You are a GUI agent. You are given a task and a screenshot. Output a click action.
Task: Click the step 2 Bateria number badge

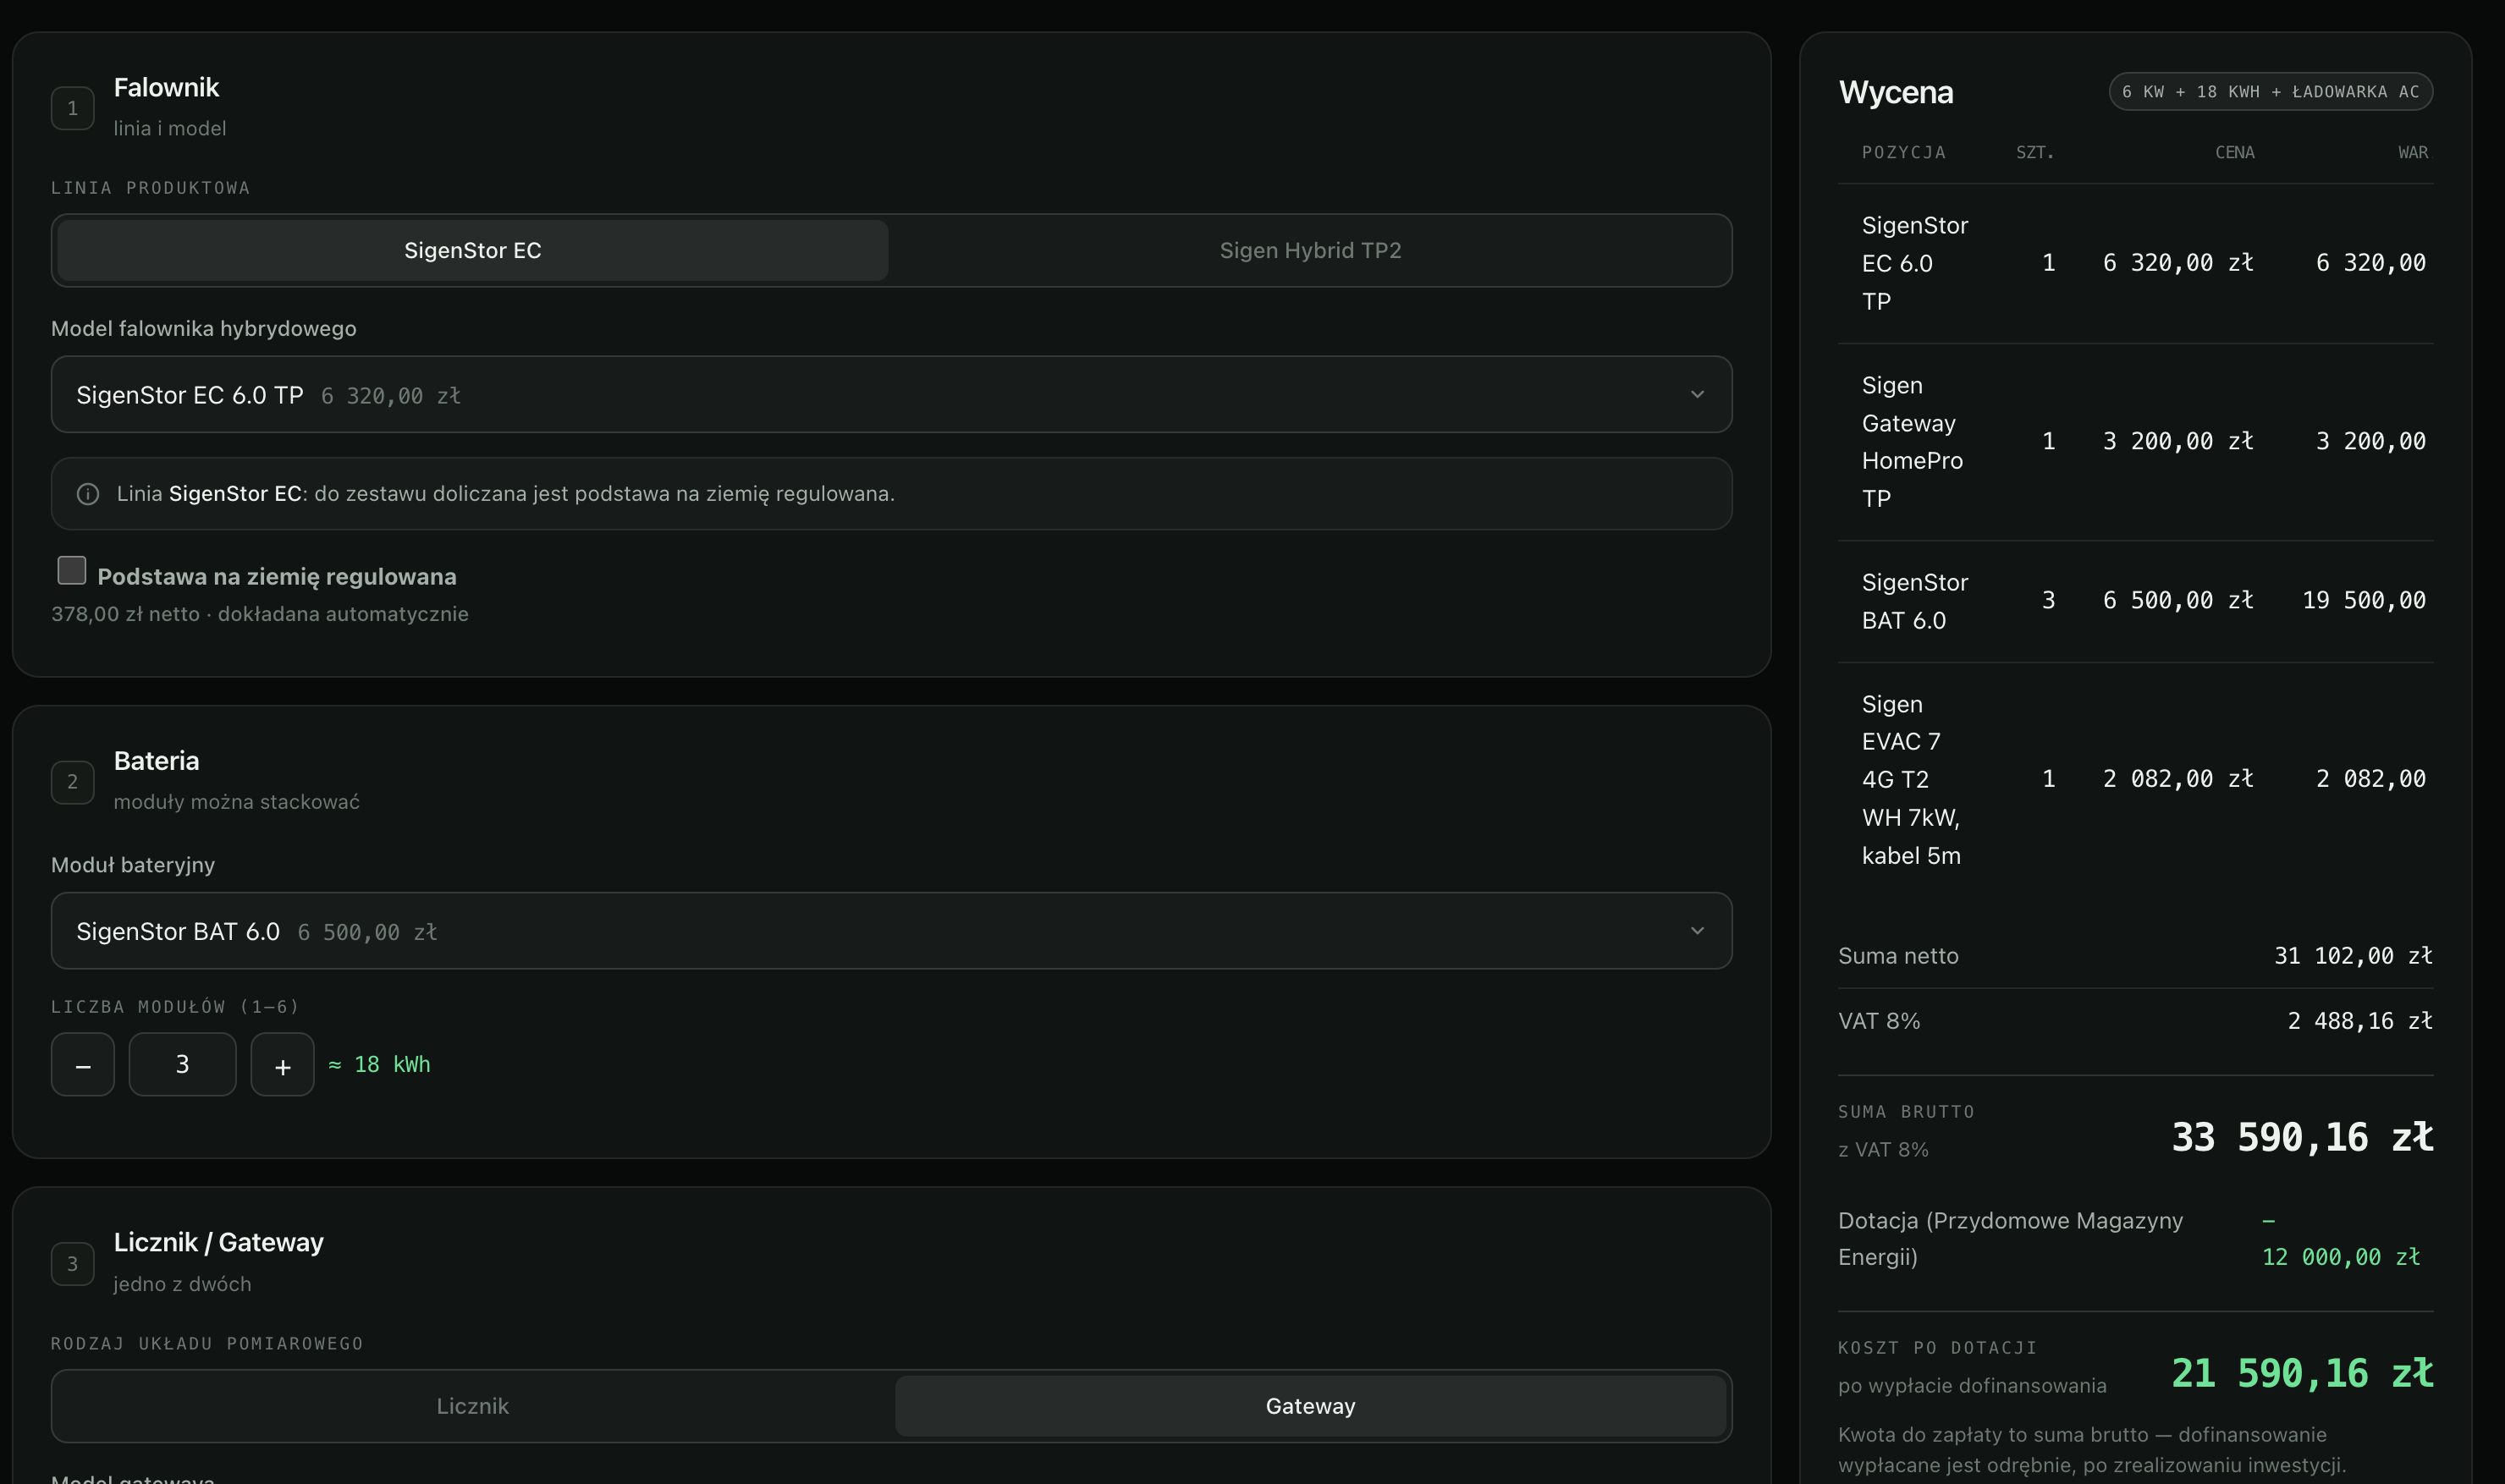point(73,782)
